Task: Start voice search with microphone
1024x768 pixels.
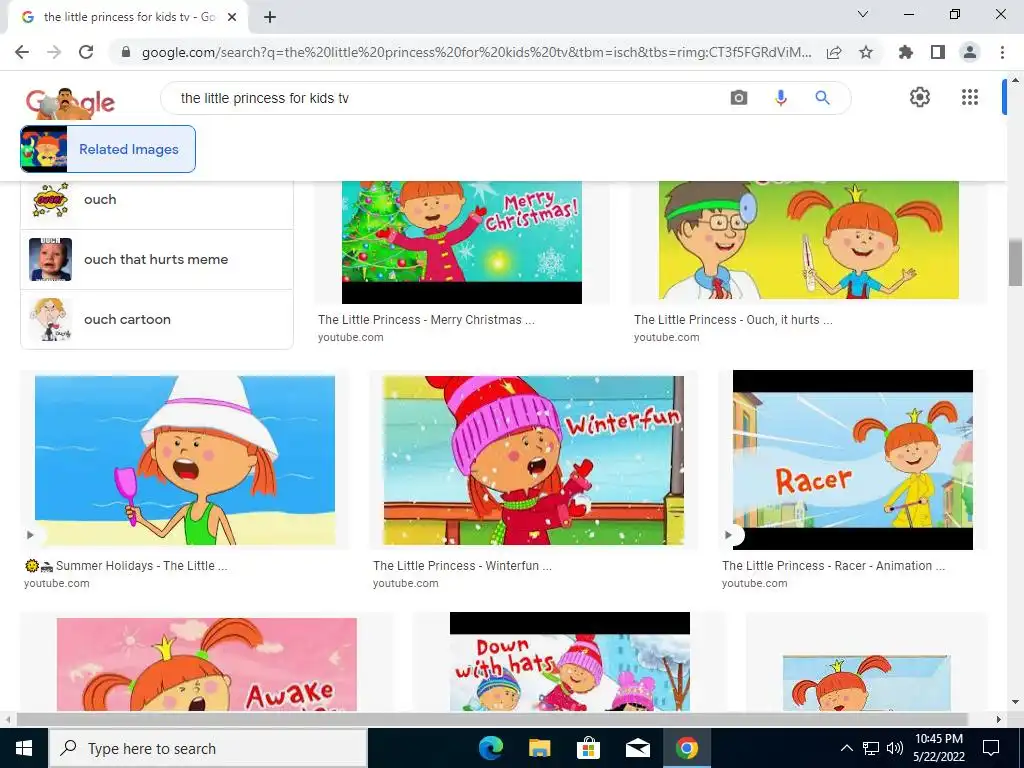Action: [780, 98]
